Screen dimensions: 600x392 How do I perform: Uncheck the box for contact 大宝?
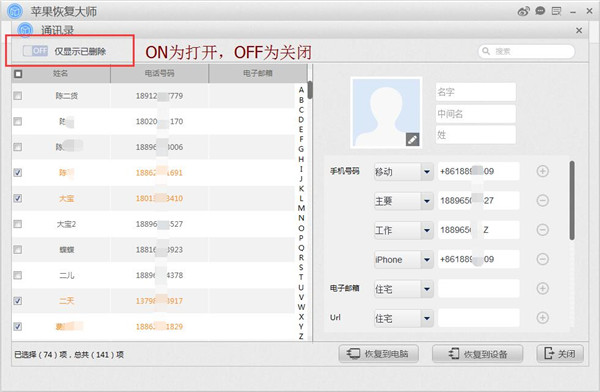coord(18,198)
